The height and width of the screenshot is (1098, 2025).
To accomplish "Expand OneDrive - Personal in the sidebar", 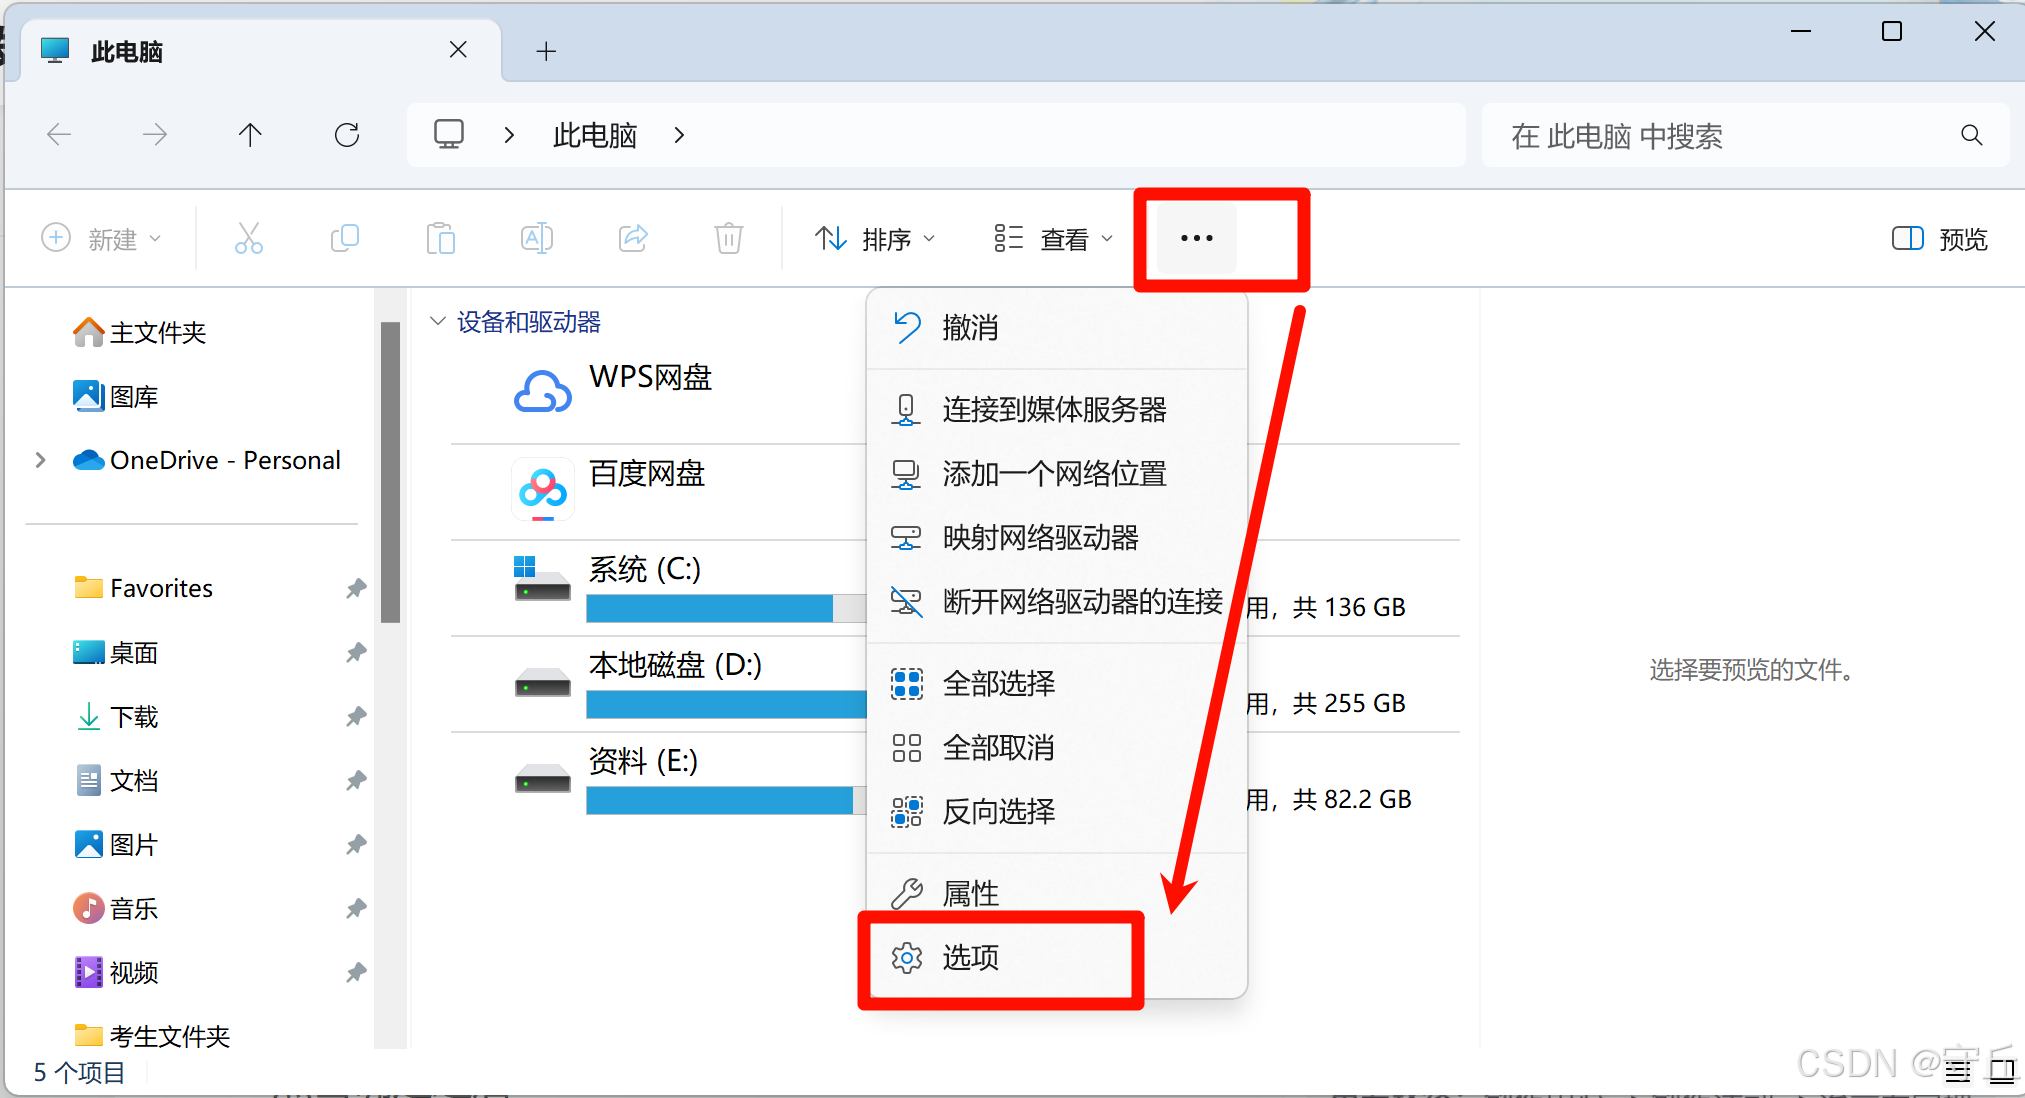I will [40, 460].
